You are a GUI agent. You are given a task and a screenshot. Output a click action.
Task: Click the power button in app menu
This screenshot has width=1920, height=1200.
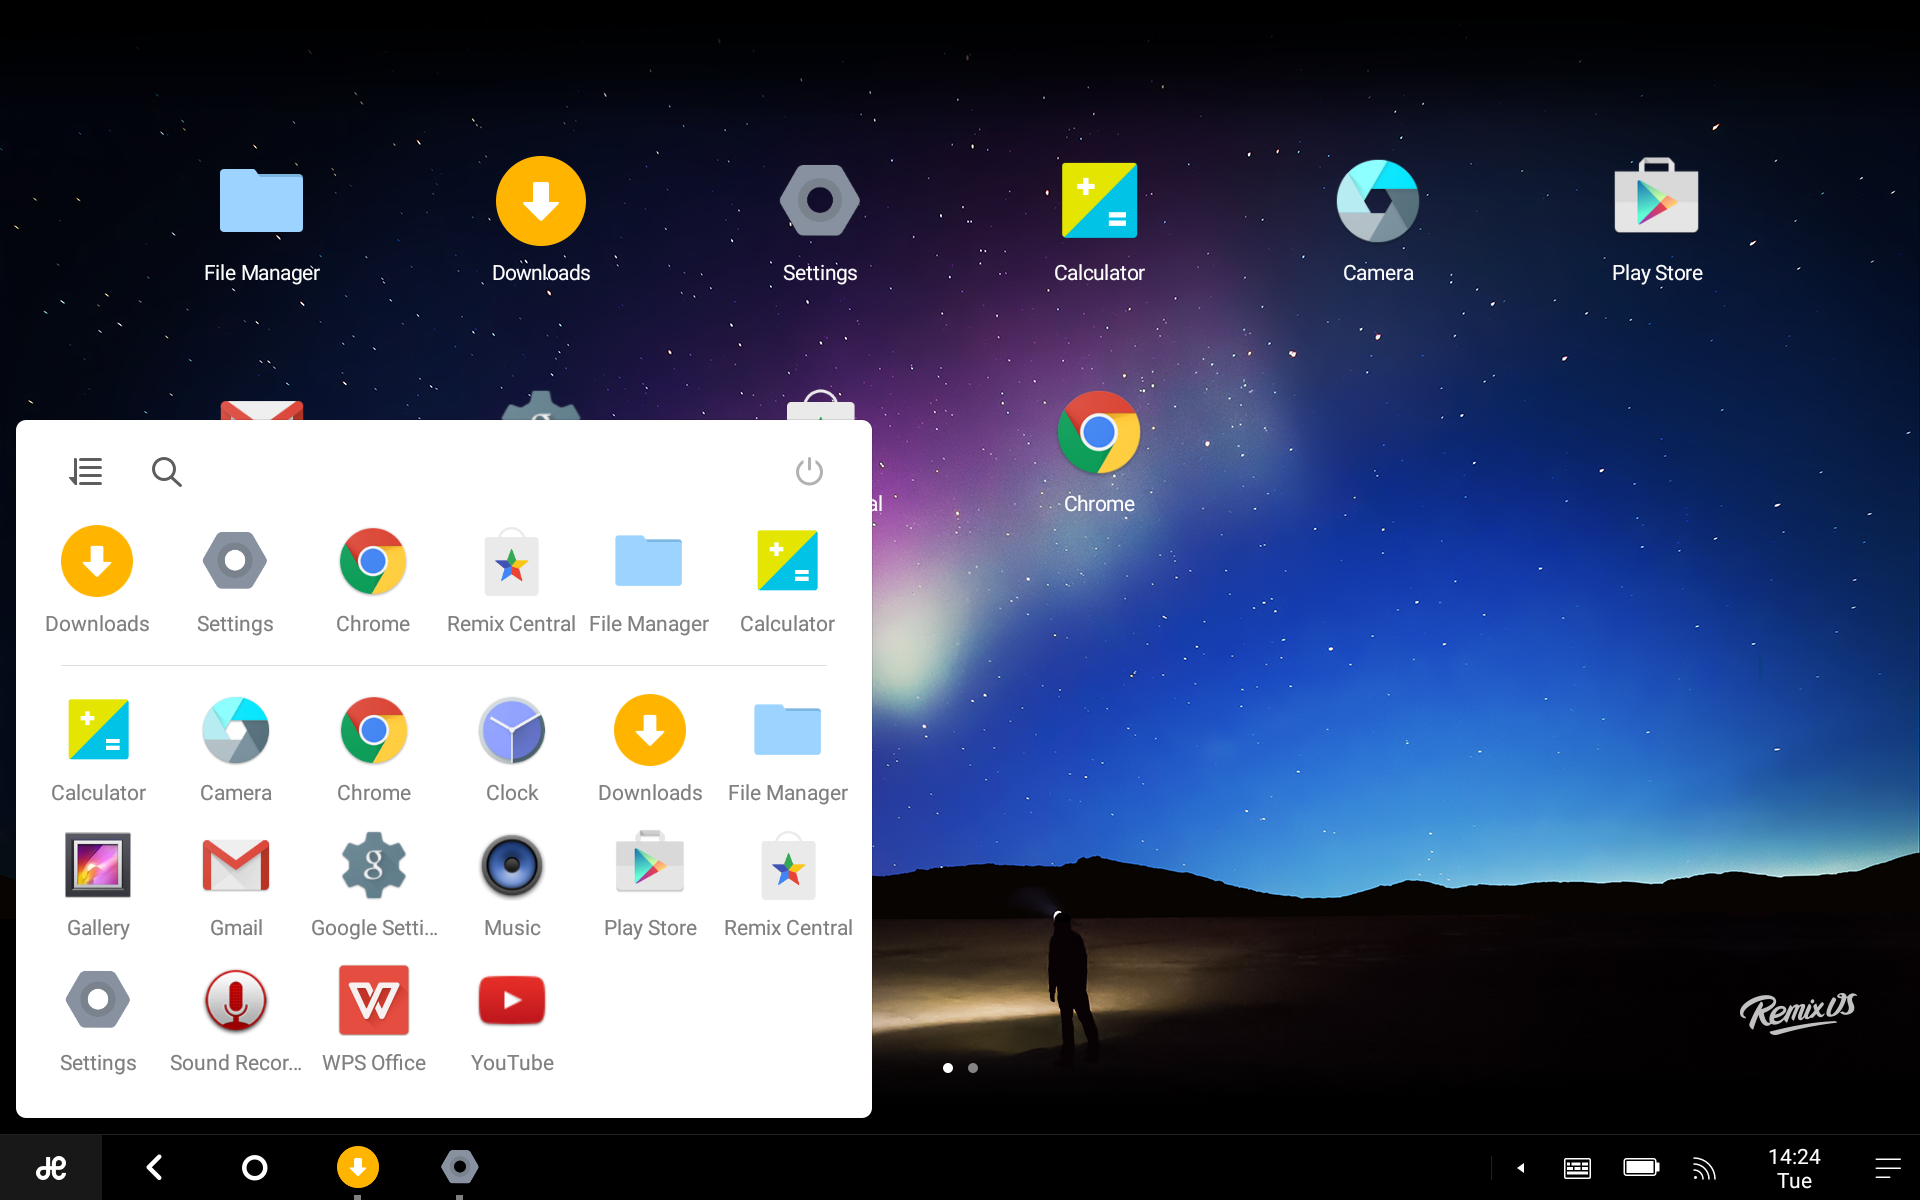[x=809, y=471]
